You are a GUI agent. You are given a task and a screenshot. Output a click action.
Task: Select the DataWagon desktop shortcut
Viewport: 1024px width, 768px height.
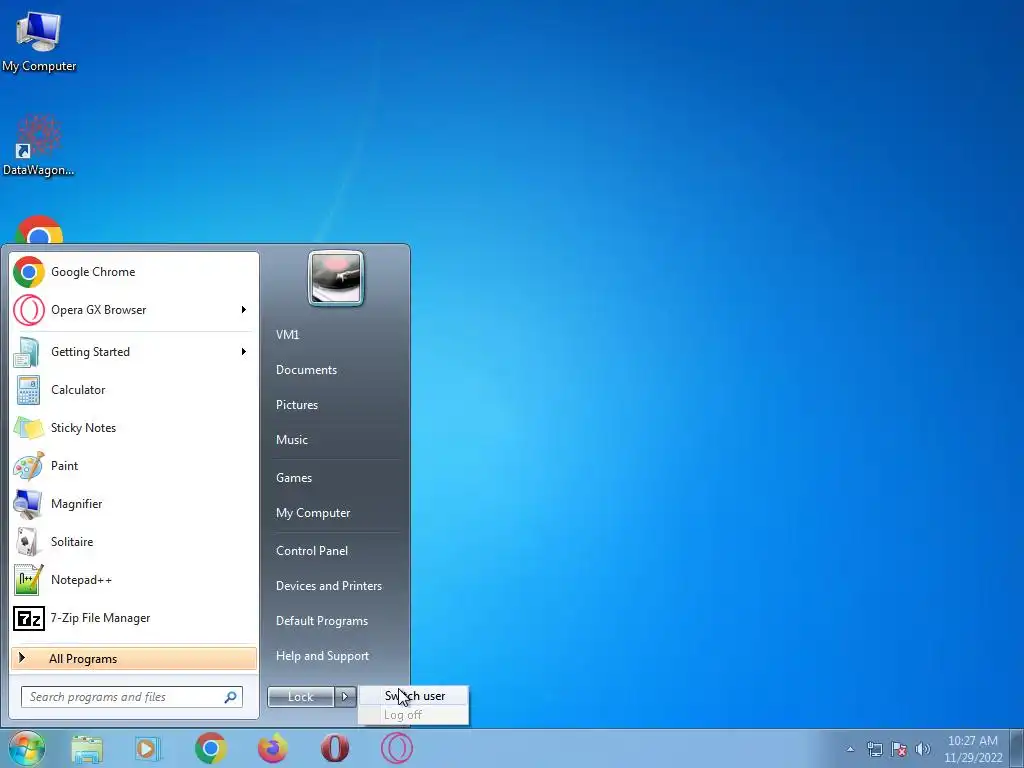(x=39, y=145)
